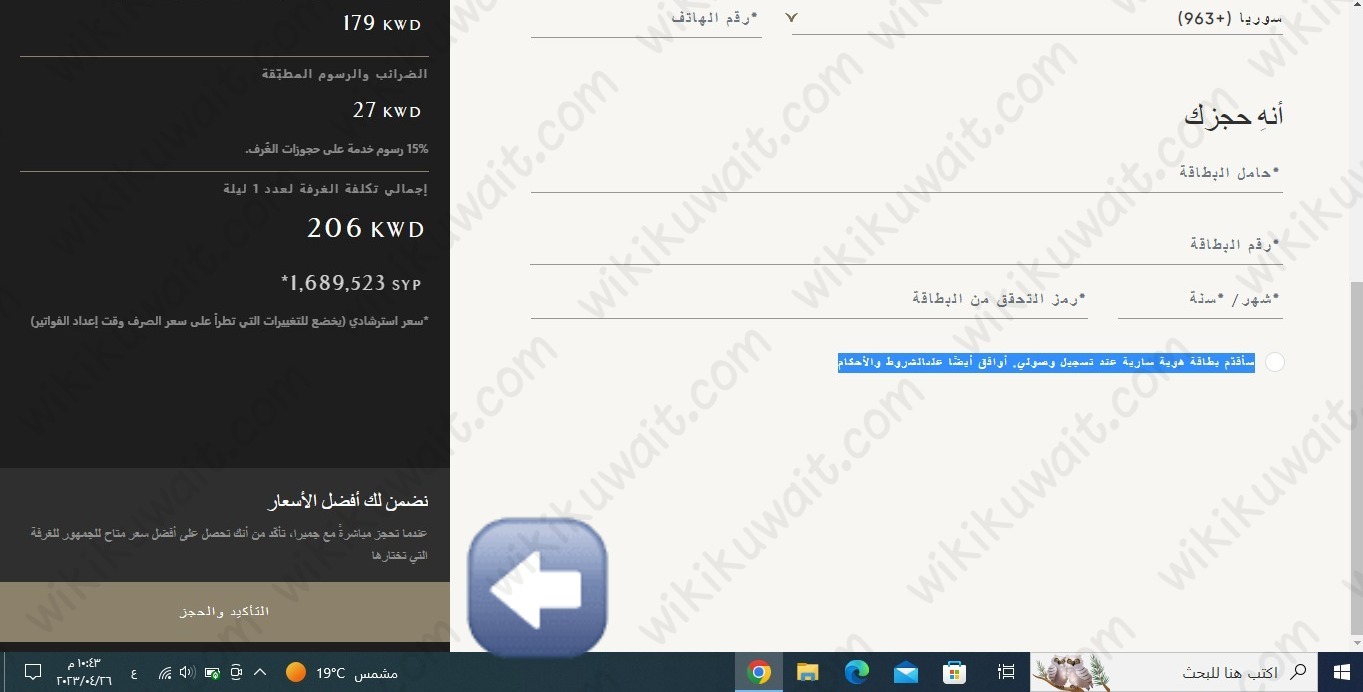
Task: Click the حامل البطاقة cardholder name field
Action: point(905,173)
